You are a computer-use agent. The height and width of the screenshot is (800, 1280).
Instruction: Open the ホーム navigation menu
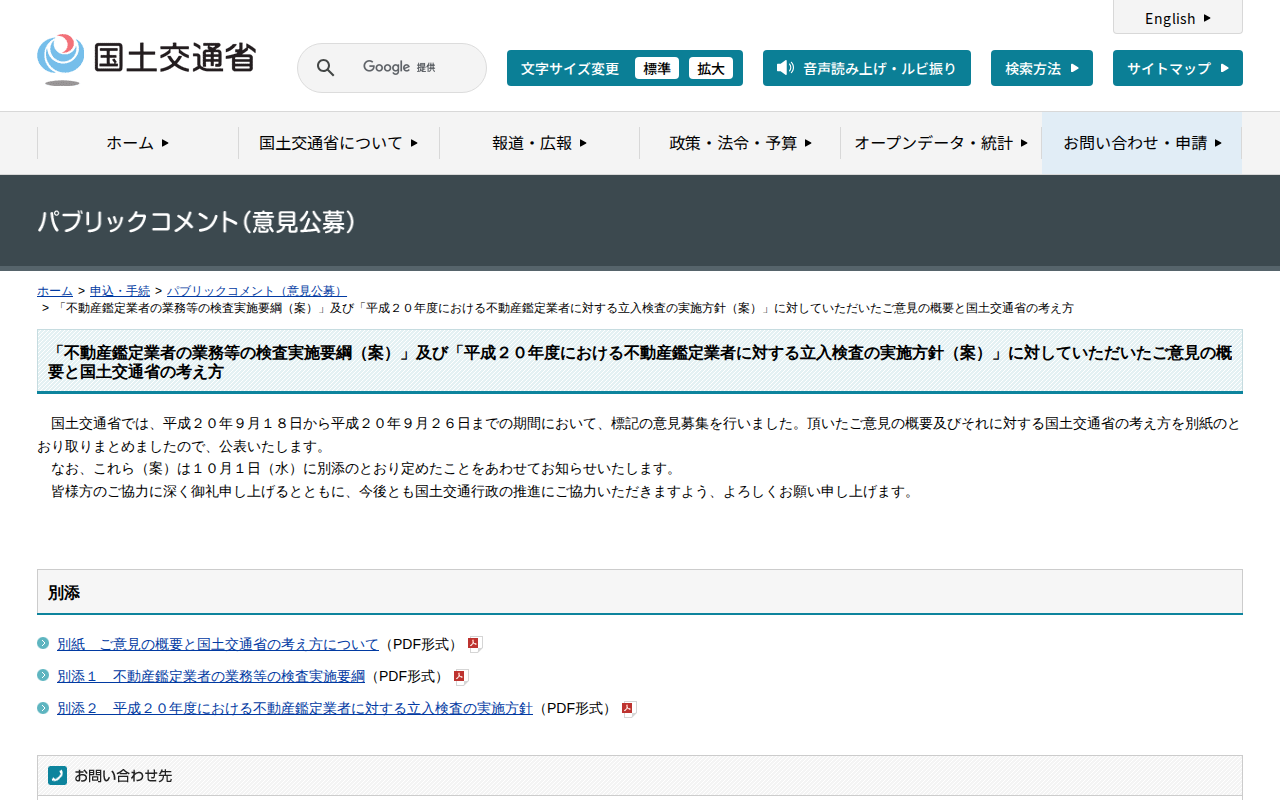138,143
